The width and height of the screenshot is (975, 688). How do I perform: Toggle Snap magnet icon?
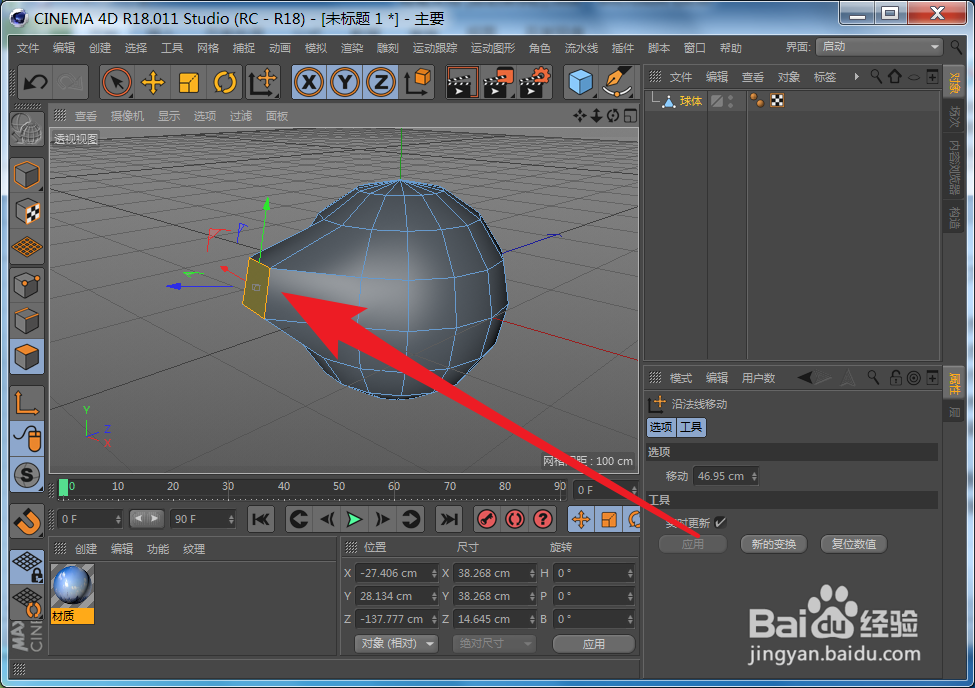[x=27, y=521]
